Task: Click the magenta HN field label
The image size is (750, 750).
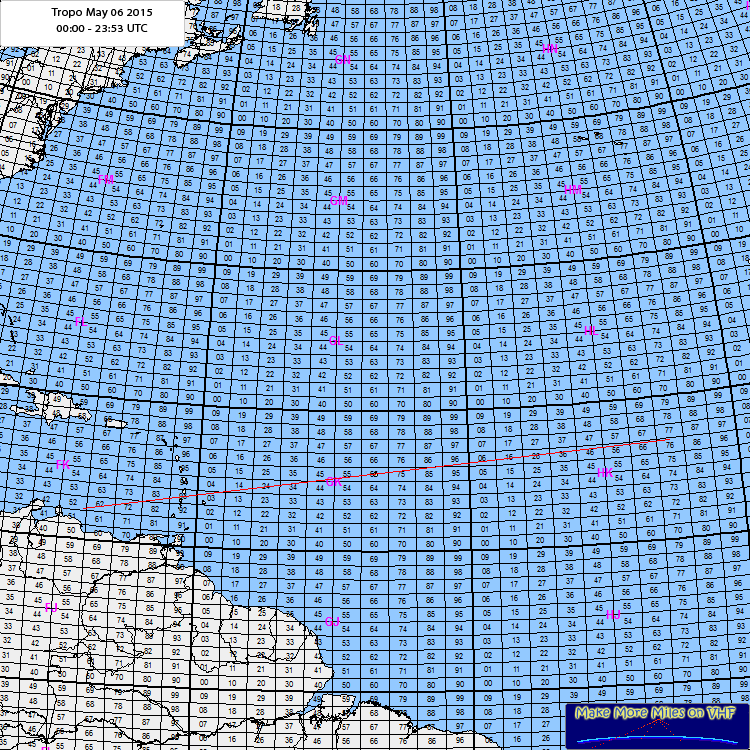Action: (550, 48)
